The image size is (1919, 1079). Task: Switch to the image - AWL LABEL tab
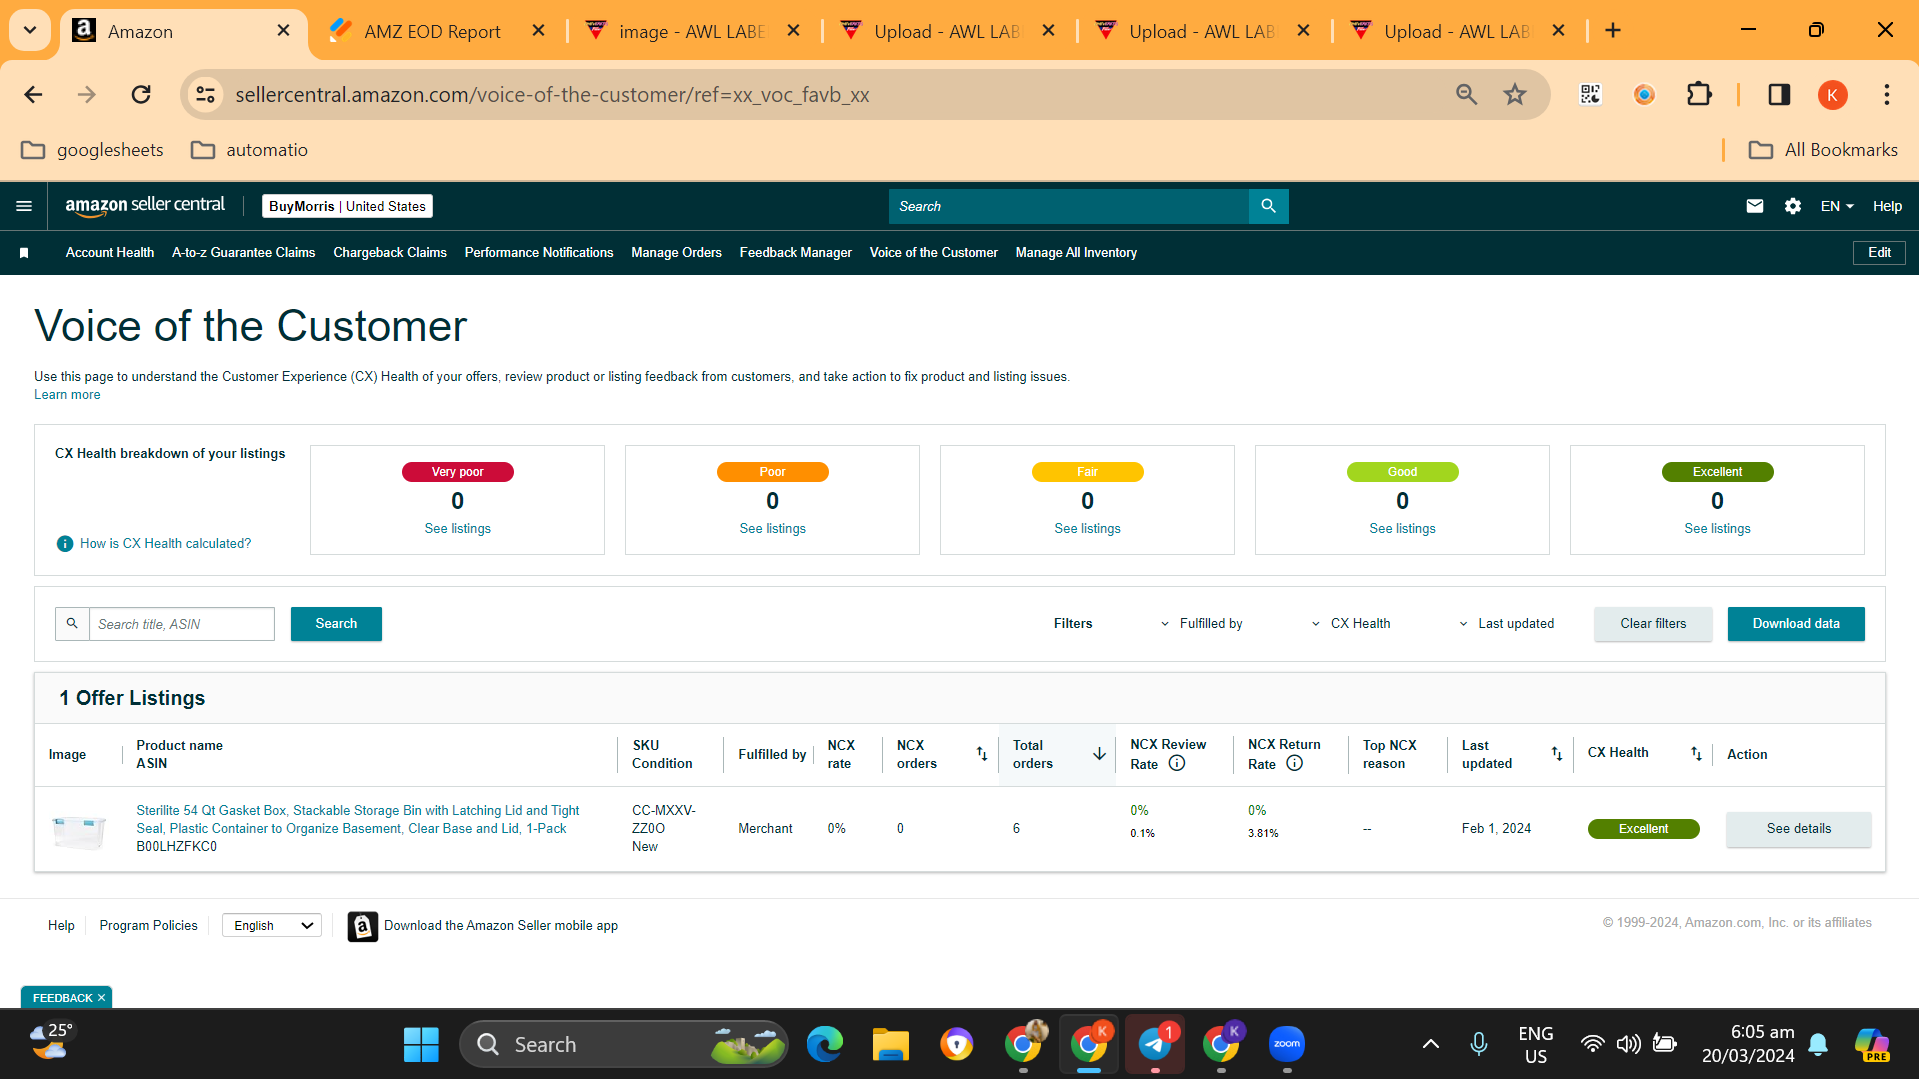click(x=693, y=31)
